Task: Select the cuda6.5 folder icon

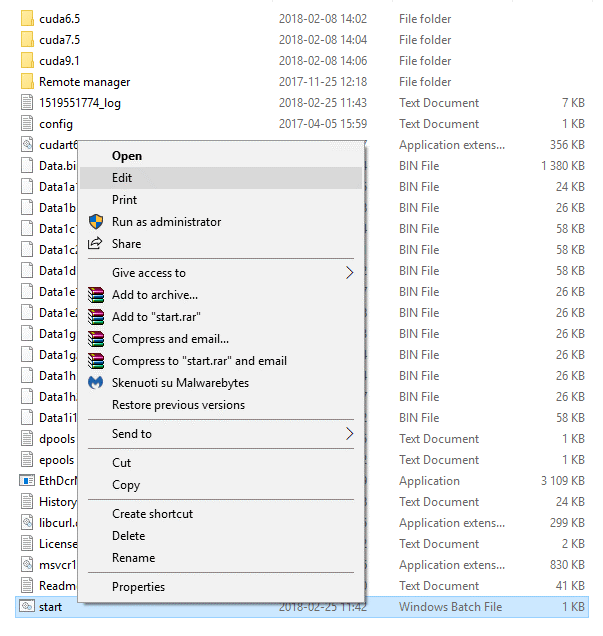Action: (27, 19)
